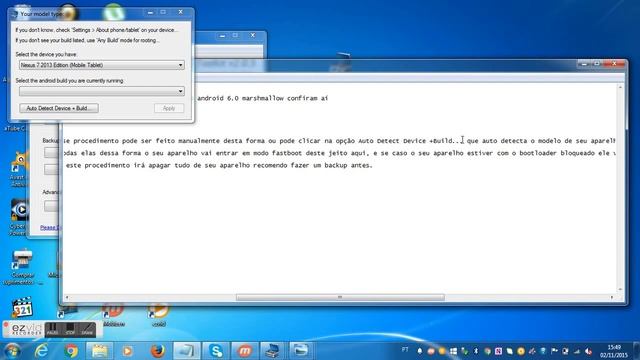
Task: Close the Your model type dialog
Action: 180,12
